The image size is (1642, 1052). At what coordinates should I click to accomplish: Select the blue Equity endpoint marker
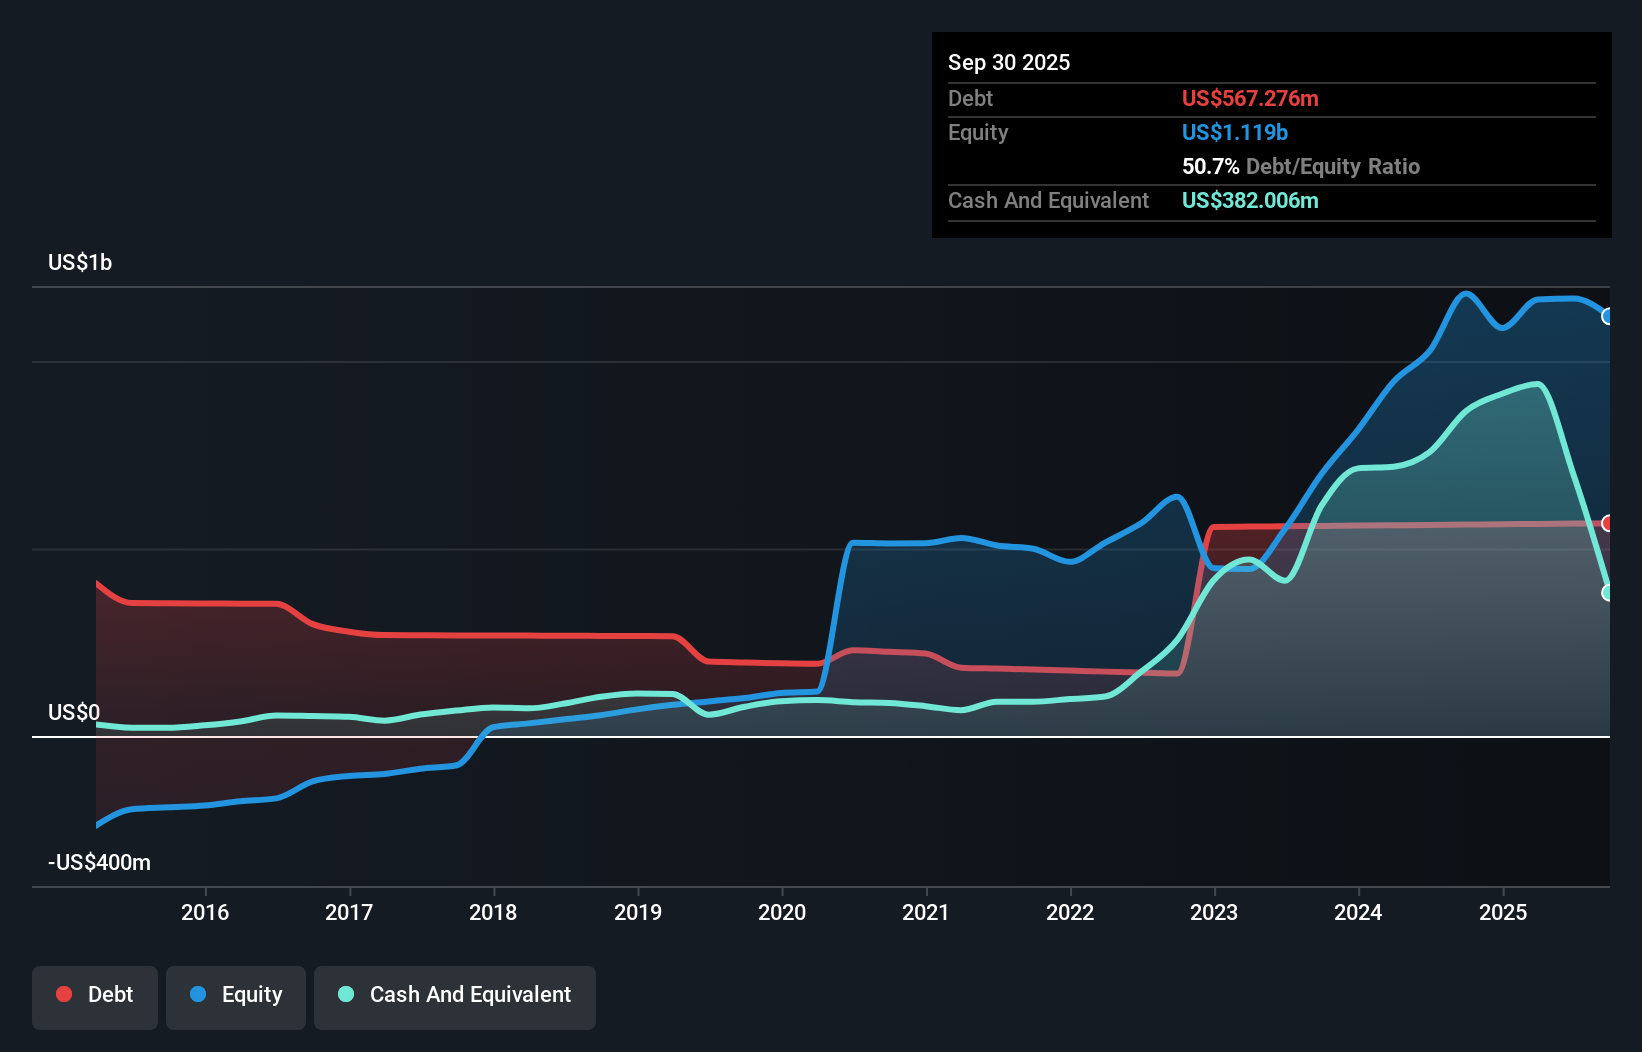(x=1608, y=316)
